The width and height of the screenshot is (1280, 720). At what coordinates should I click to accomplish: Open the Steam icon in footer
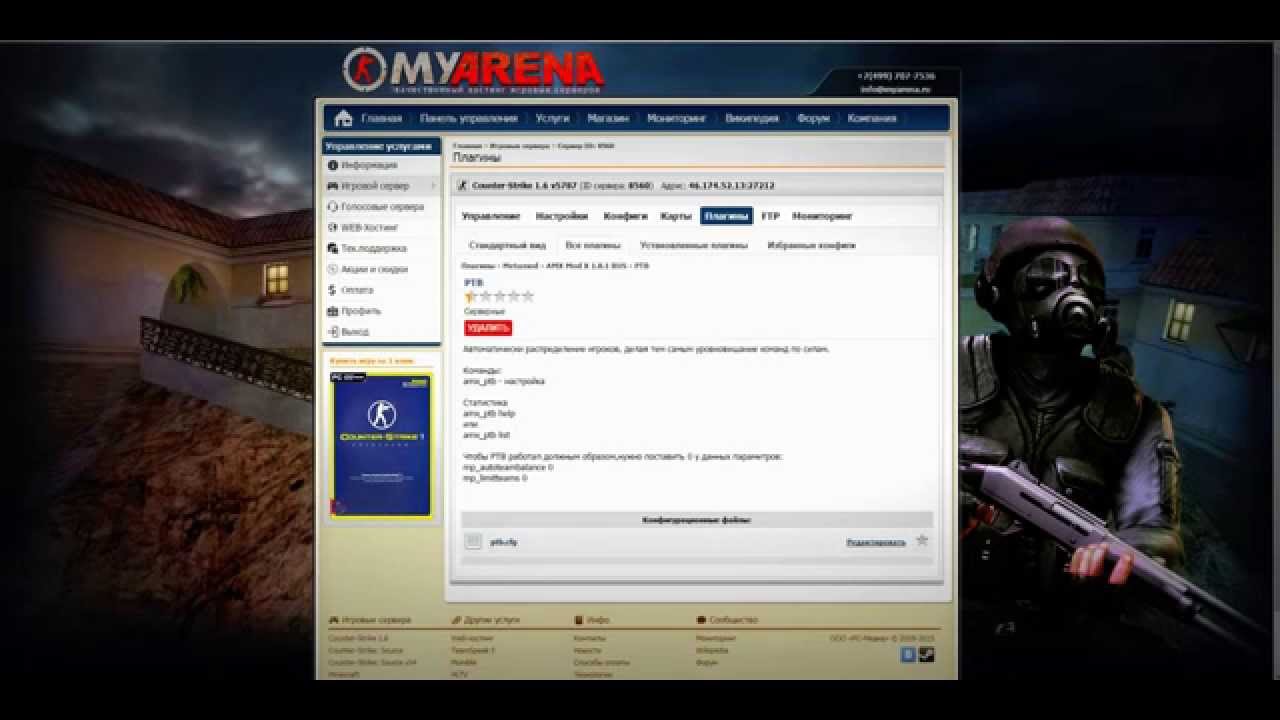[927, 655]
